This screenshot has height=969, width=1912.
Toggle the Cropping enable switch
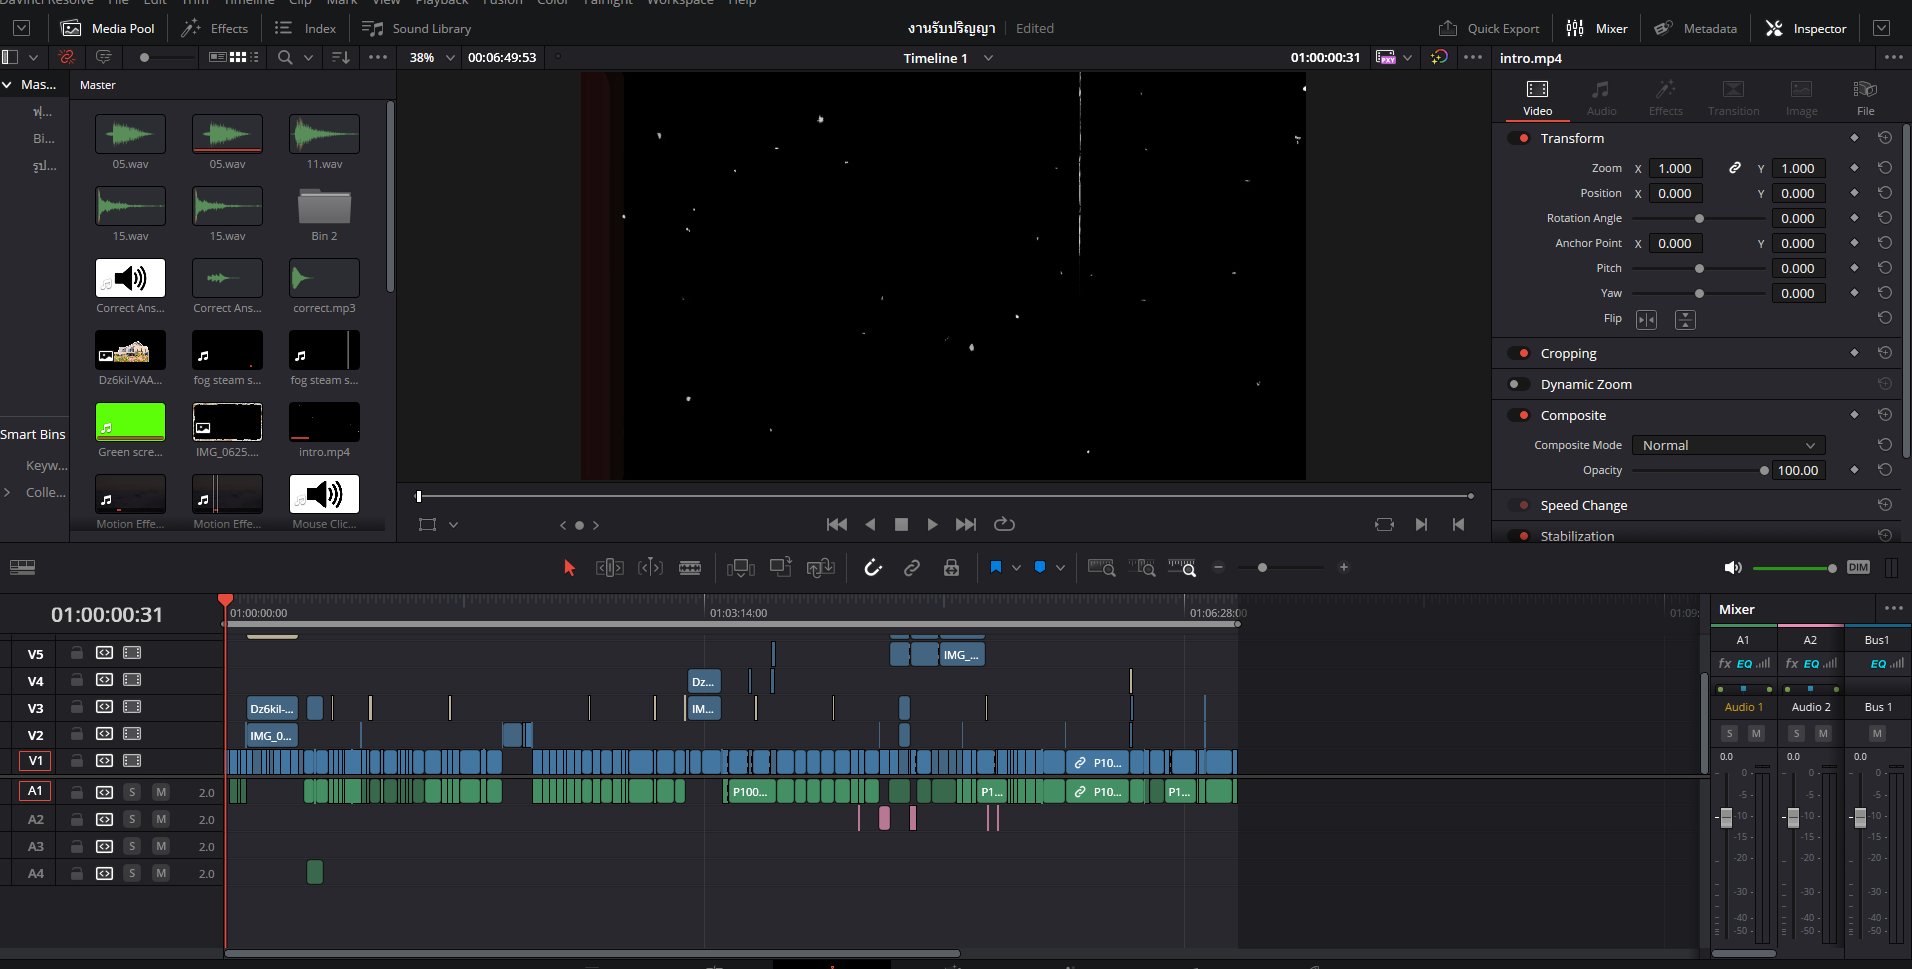coord(1519,353)
